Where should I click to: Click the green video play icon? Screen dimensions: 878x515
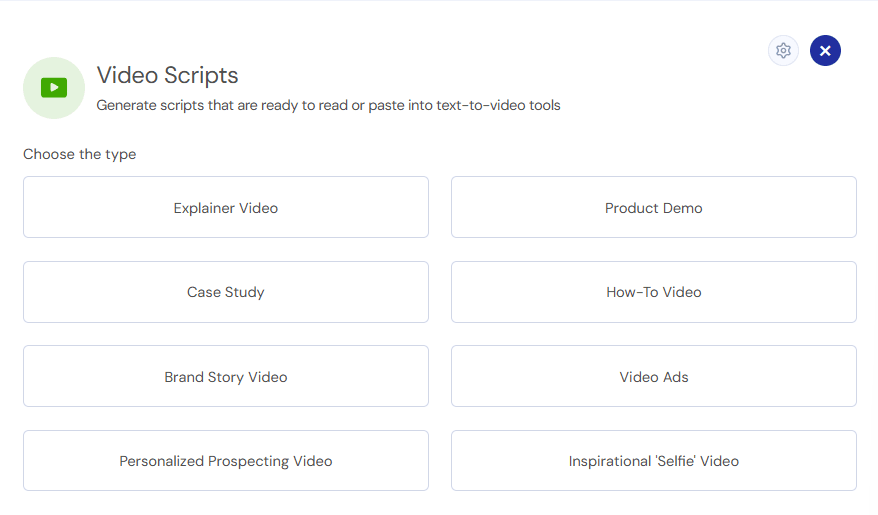[x=54, y=87]
